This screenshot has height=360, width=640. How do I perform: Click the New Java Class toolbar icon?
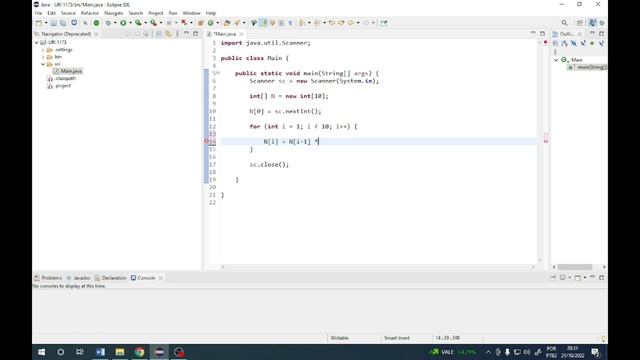pos(211,23)
